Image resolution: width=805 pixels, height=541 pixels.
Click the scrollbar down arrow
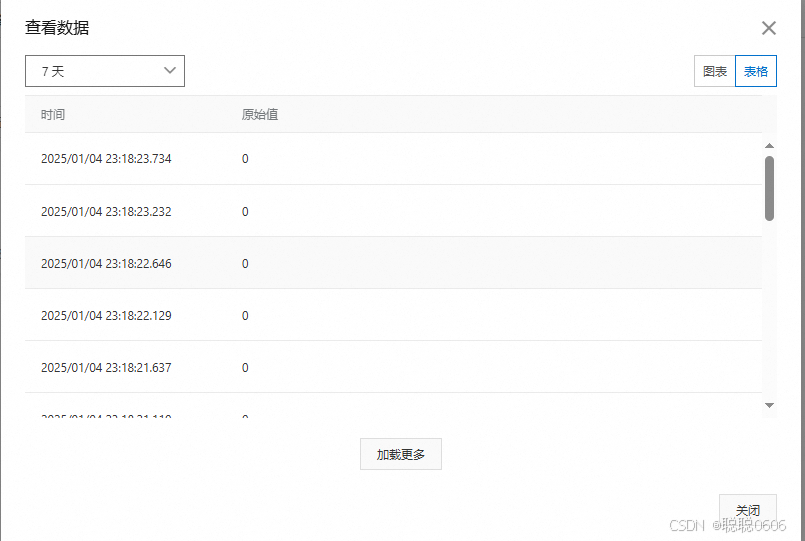(769, 405)
